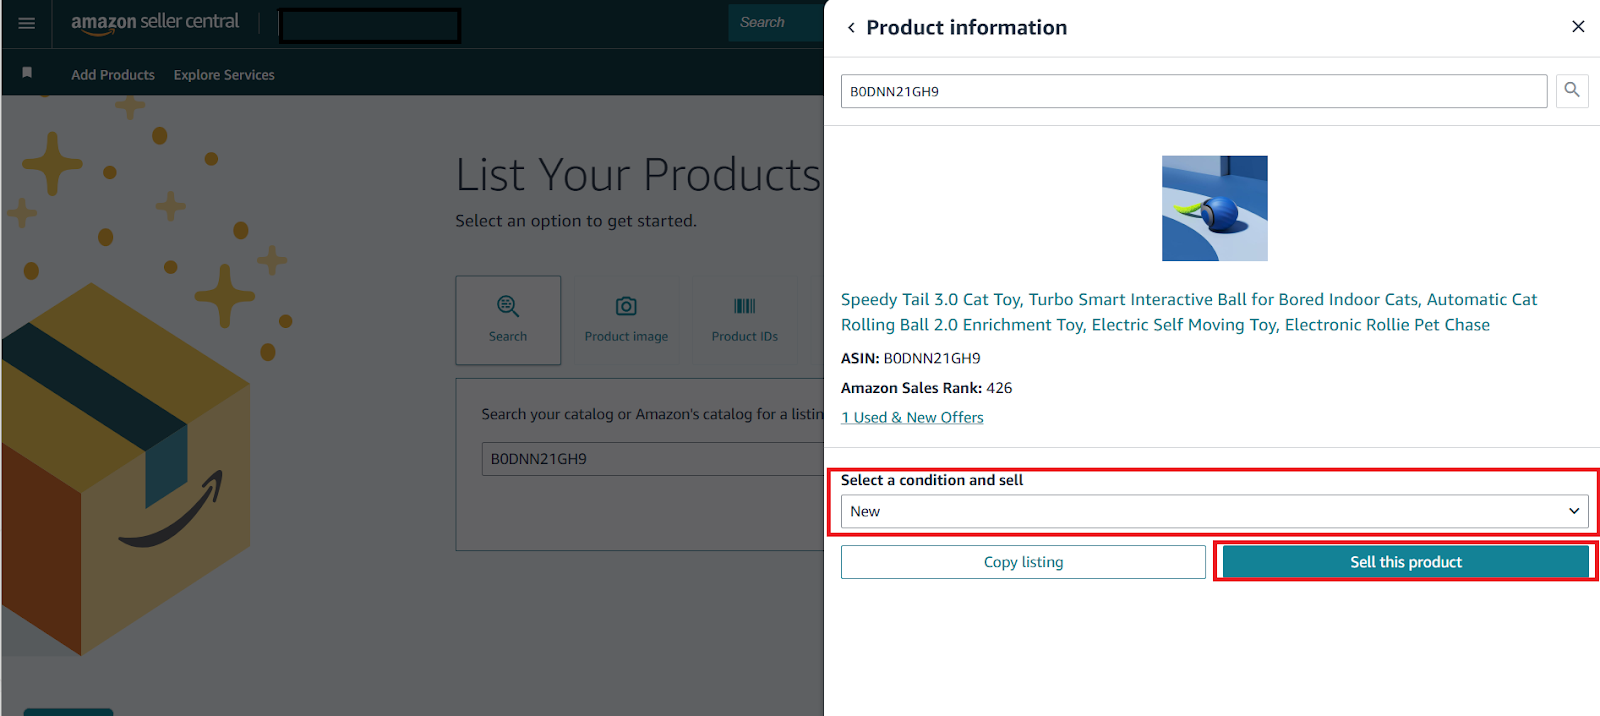Click 'Select an option to get started.' text
1600x716 pixels.
[x=576, y=221]
